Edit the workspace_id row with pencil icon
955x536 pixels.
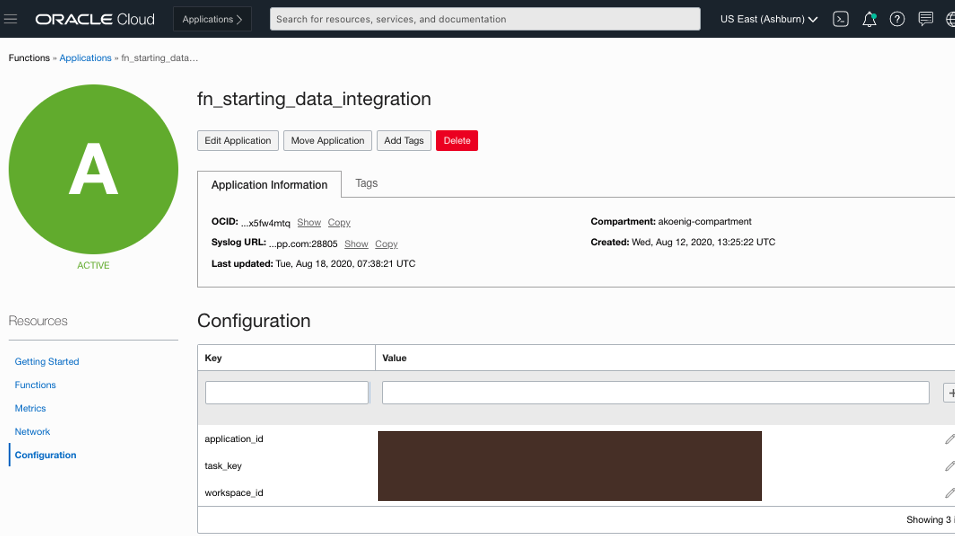coord(950,493)
